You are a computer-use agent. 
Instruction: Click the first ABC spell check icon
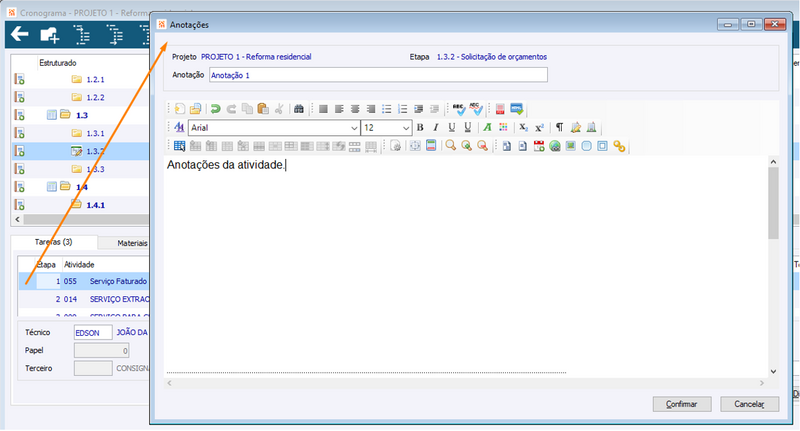[x=459, y=109]
